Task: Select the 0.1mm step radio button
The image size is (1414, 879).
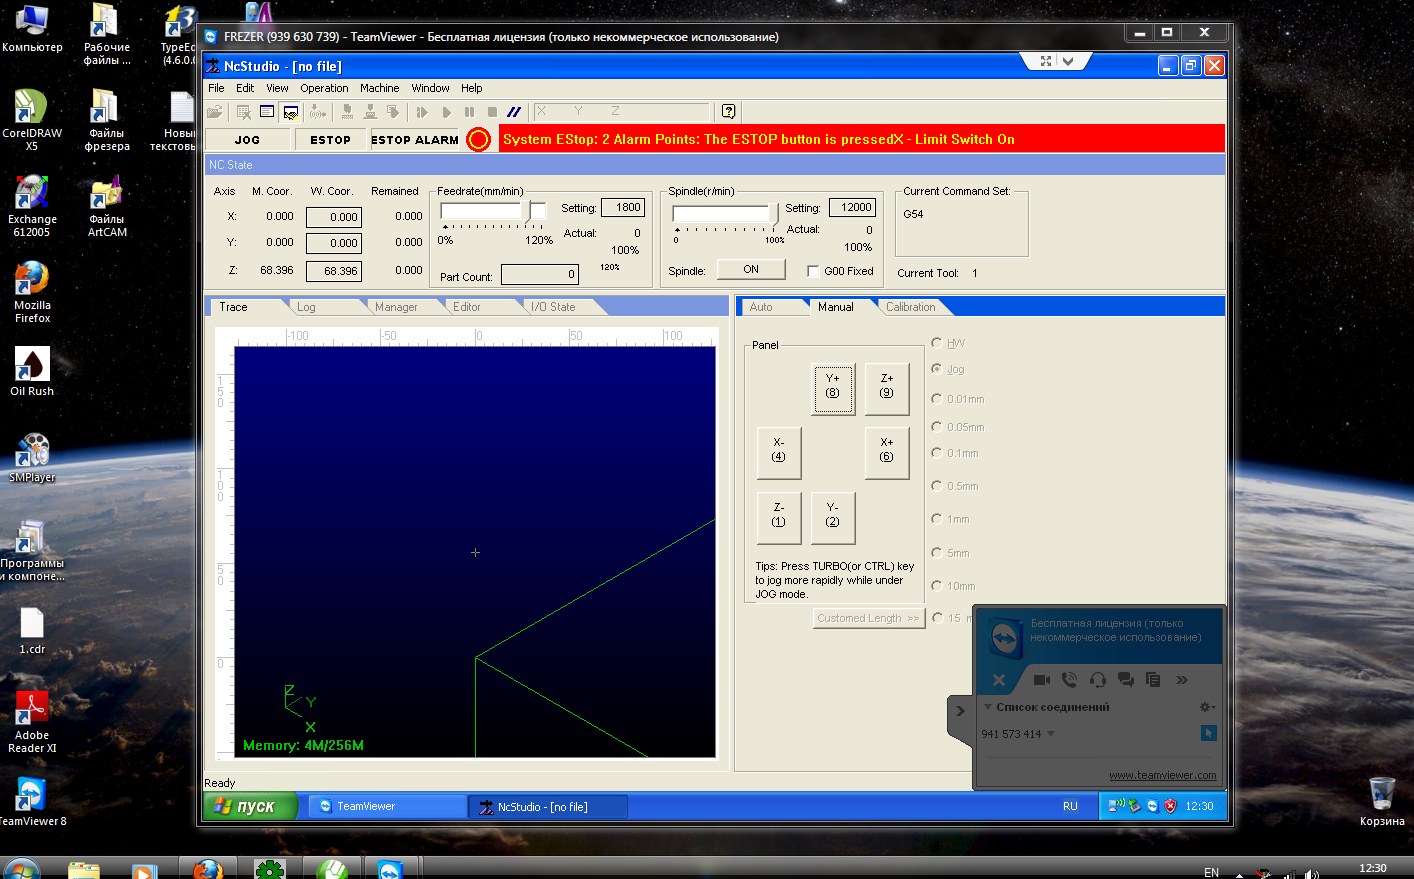Action: click(937, 453)
